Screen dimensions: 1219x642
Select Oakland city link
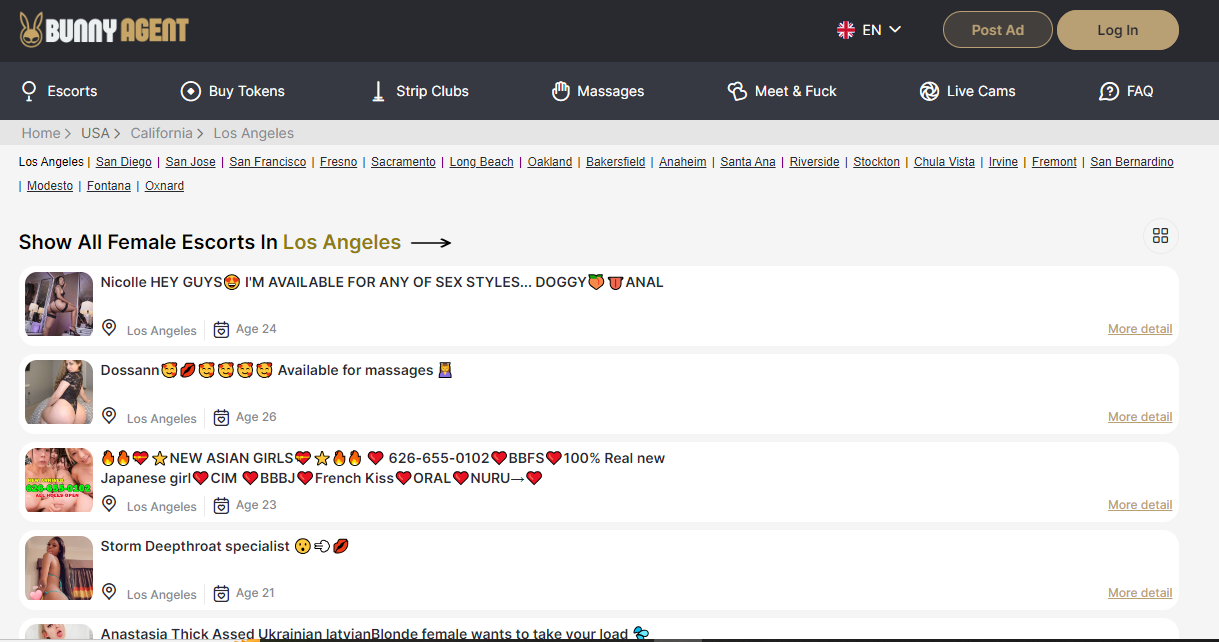(x=550, y=162)
